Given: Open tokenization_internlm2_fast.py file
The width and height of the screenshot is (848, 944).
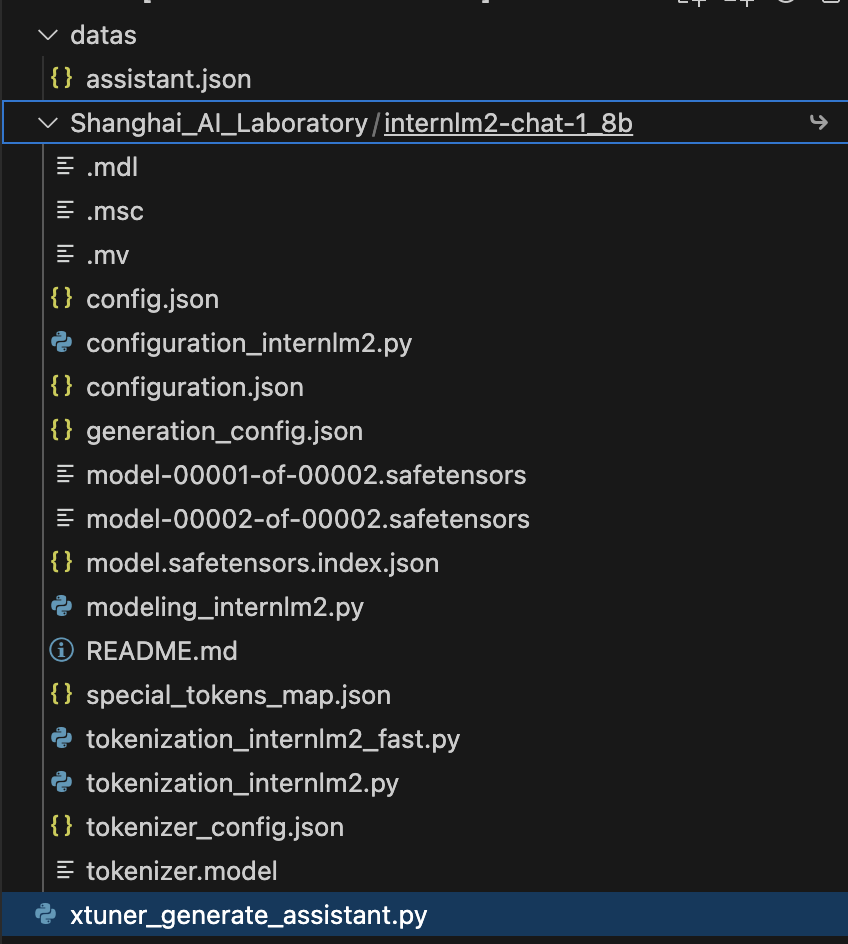Looking at the screenshot, I should coord(273,739).
